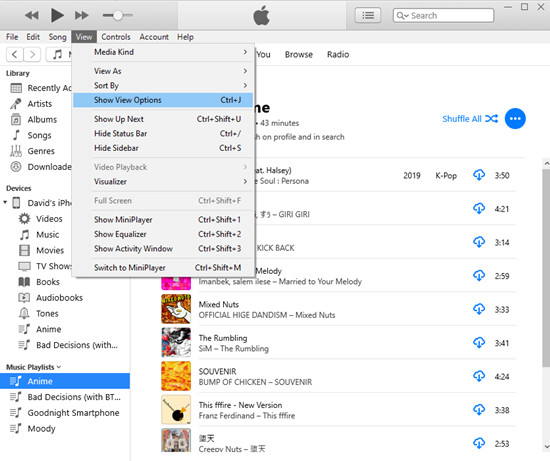Download the KICK BACK track

coord(479,242)
